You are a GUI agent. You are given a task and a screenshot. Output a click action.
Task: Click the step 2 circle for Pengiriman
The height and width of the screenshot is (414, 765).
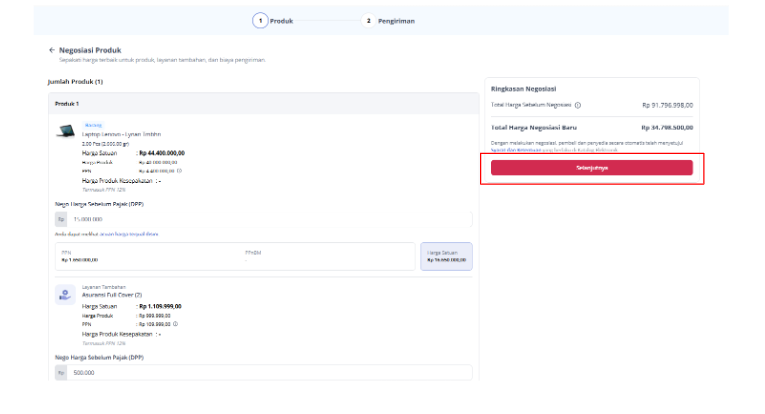tap(368, 21)
